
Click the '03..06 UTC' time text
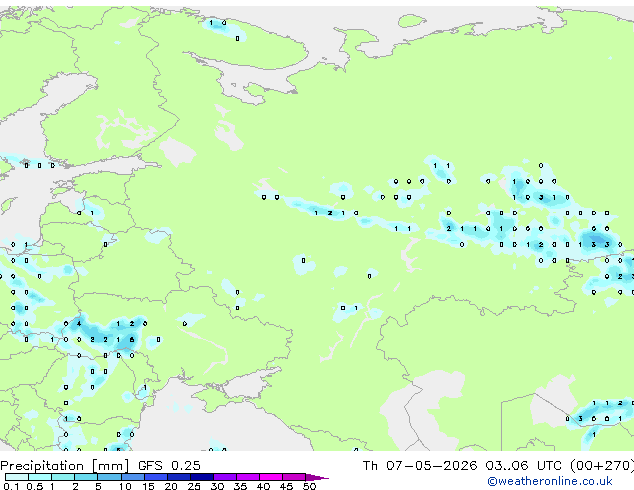[x=524, y=466]
